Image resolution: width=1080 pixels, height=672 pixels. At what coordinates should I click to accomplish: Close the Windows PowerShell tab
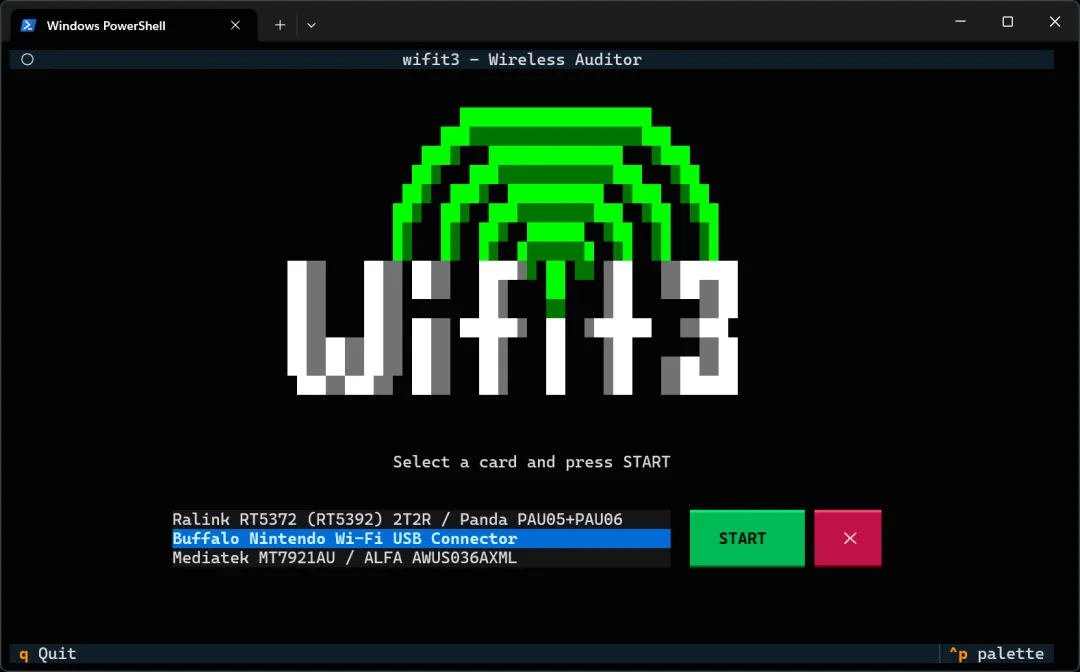(x=236, y=25)
